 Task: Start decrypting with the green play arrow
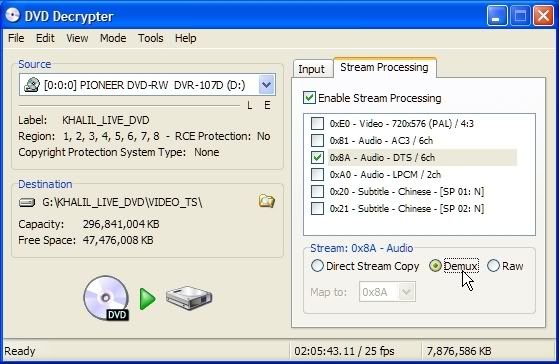click(148, 299)
